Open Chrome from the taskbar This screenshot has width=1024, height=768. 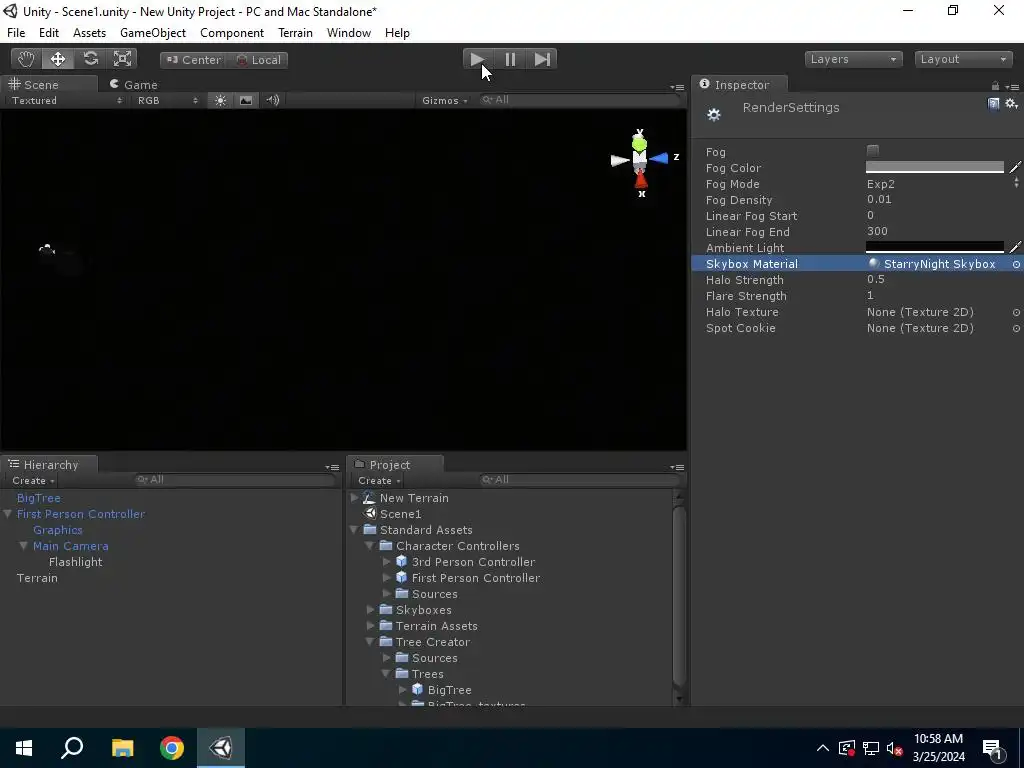coord(172,748)
